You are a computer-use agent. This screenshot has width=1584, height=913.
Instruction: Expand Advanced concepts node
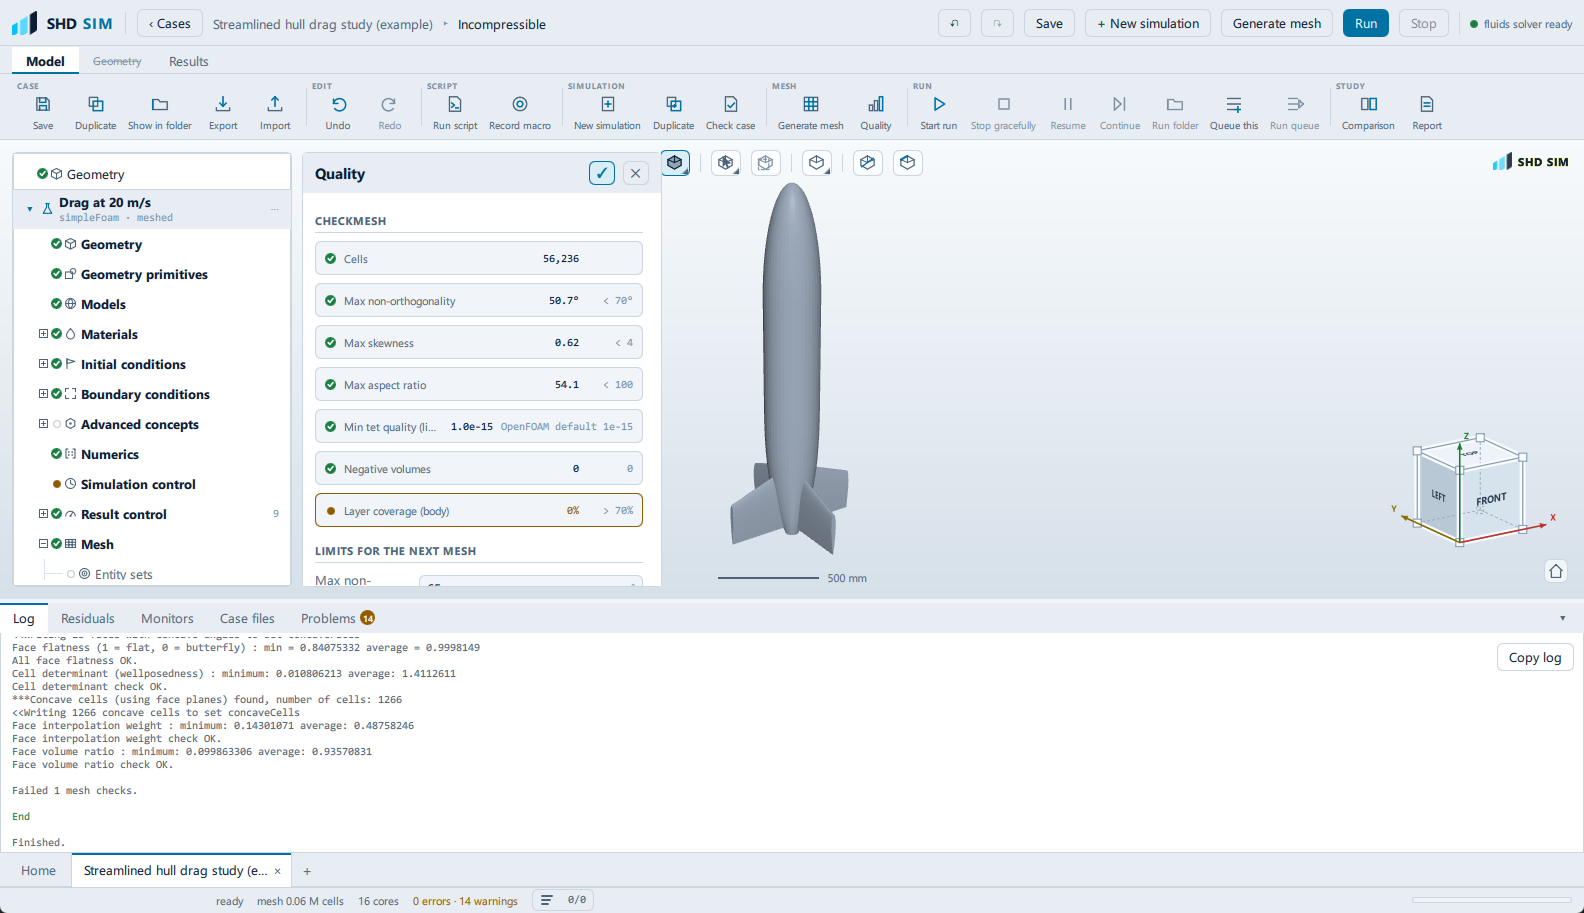pyautogui.click(x=43, y=424)
